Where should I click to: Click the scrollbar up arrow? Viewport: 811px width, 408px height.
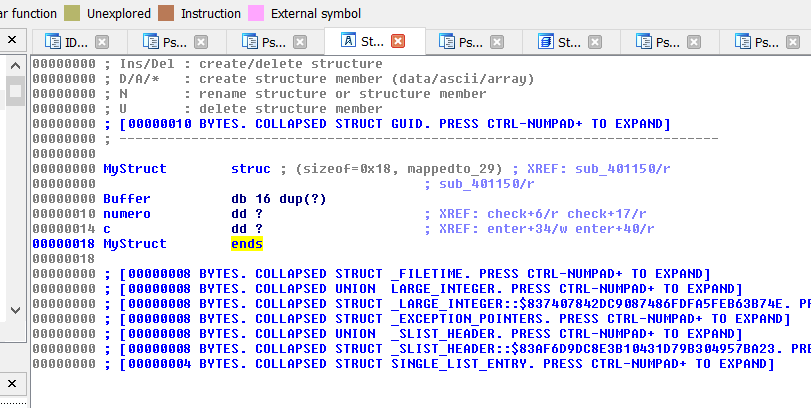click(x=15, y=66)
